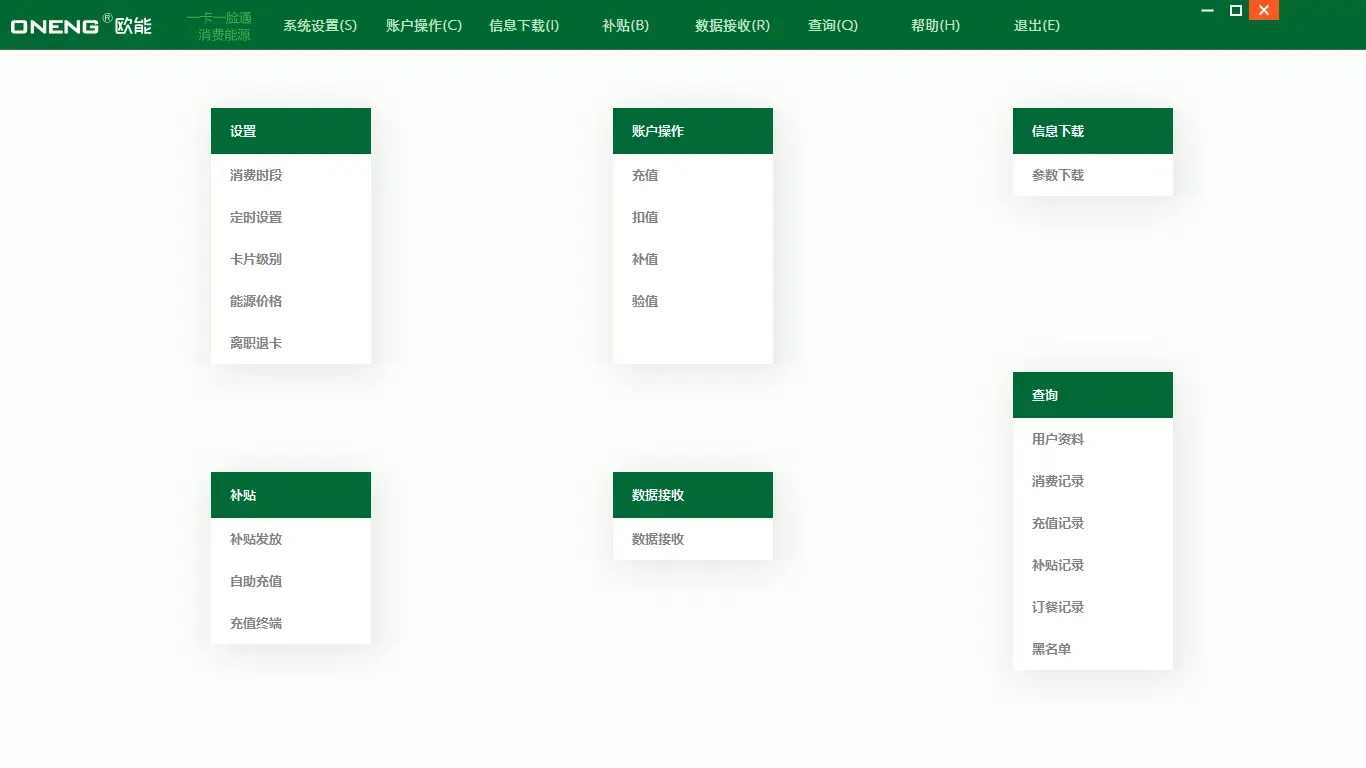Open 能源价格 settings
Screen dimensions: 1366x768
click(x=254, y=301)
